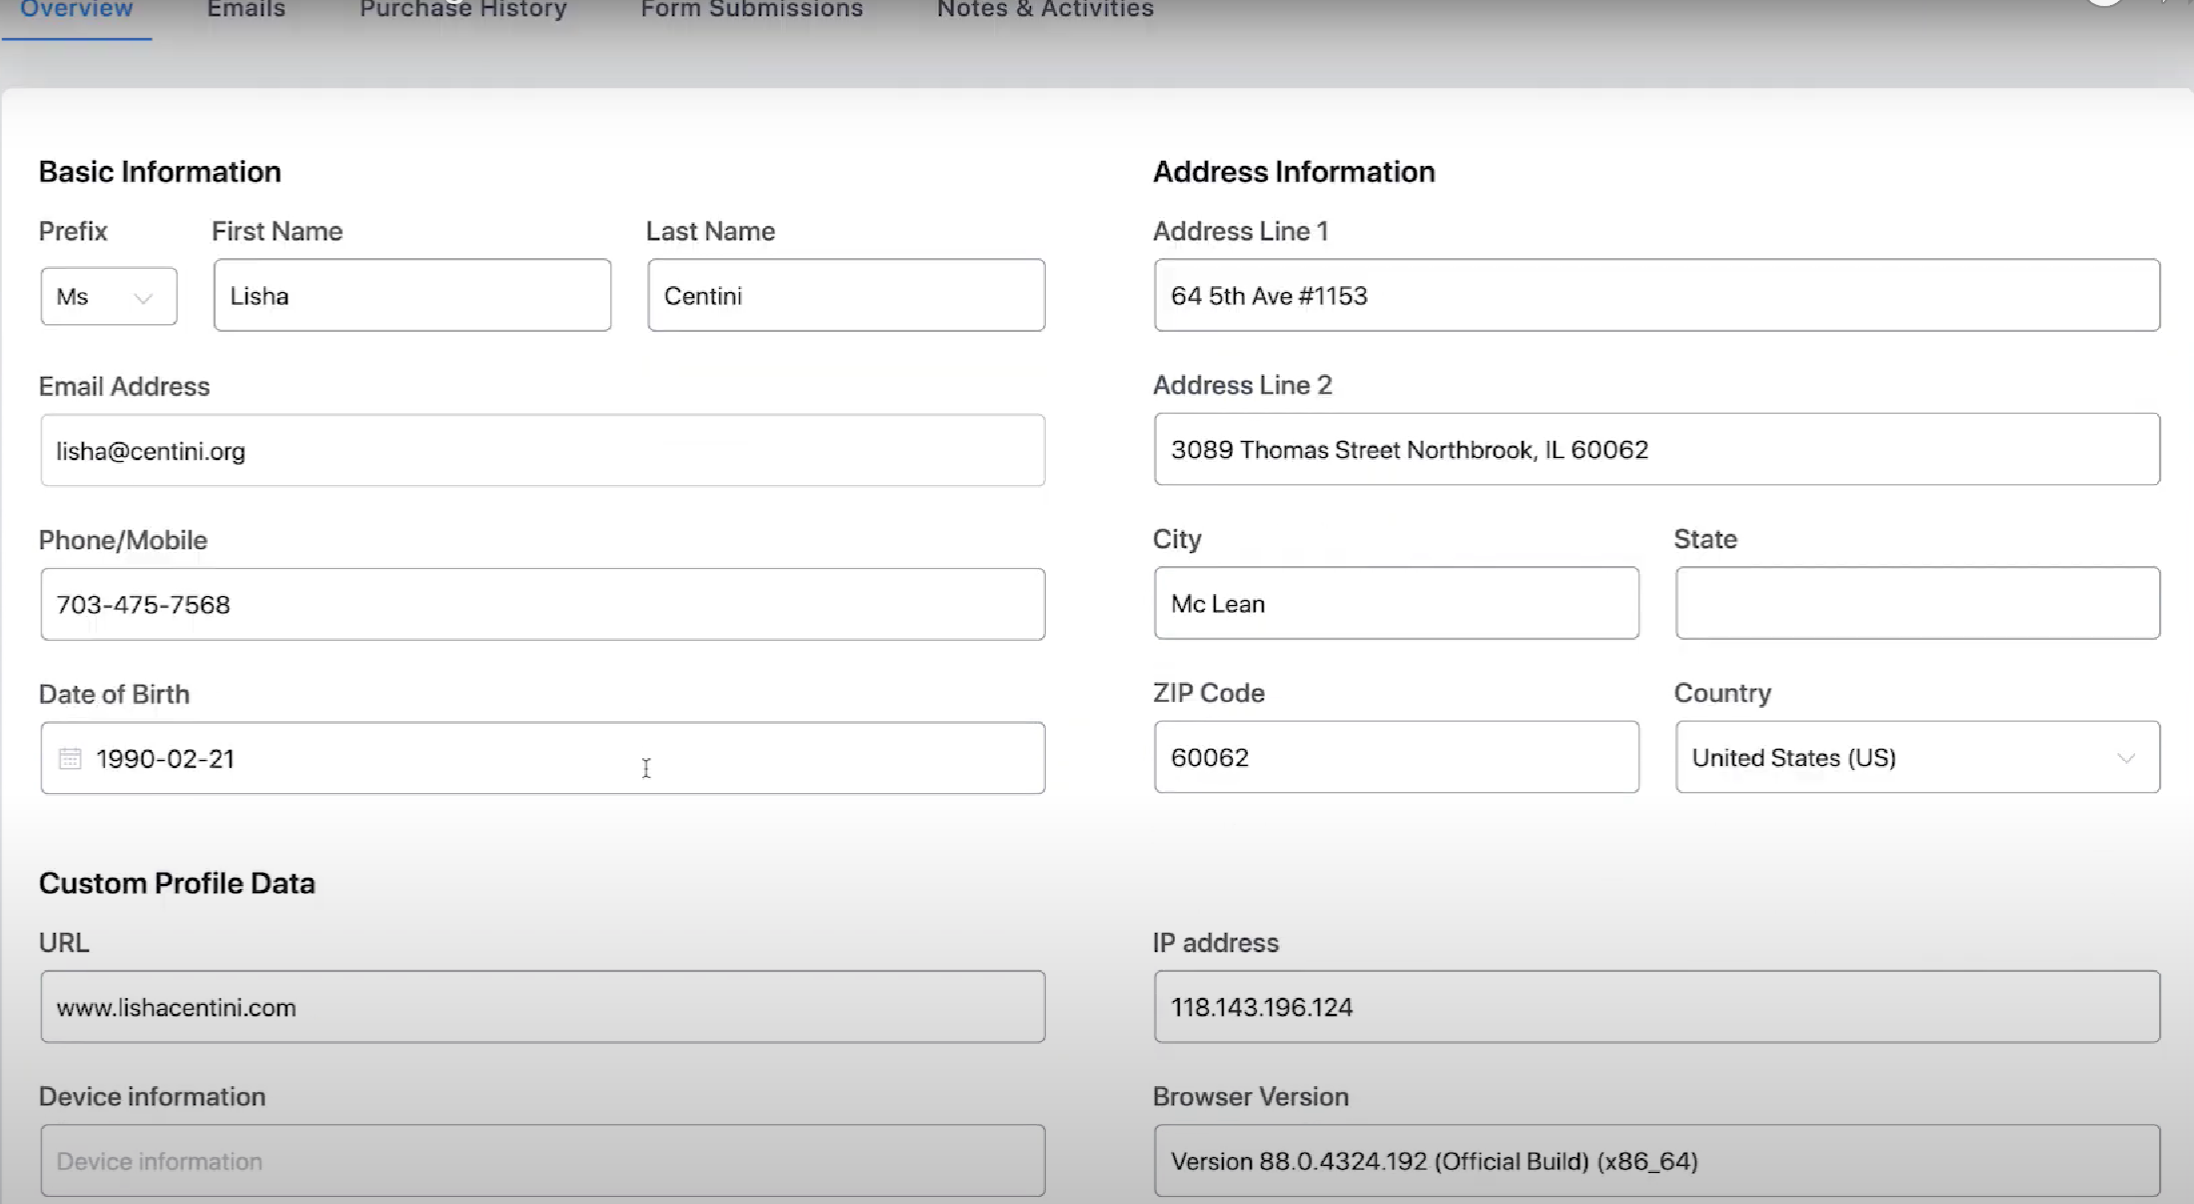Select the Last Name field showing Centini
The image size is (2194, 1204).
pyautogui.click(x=845, y=295)
